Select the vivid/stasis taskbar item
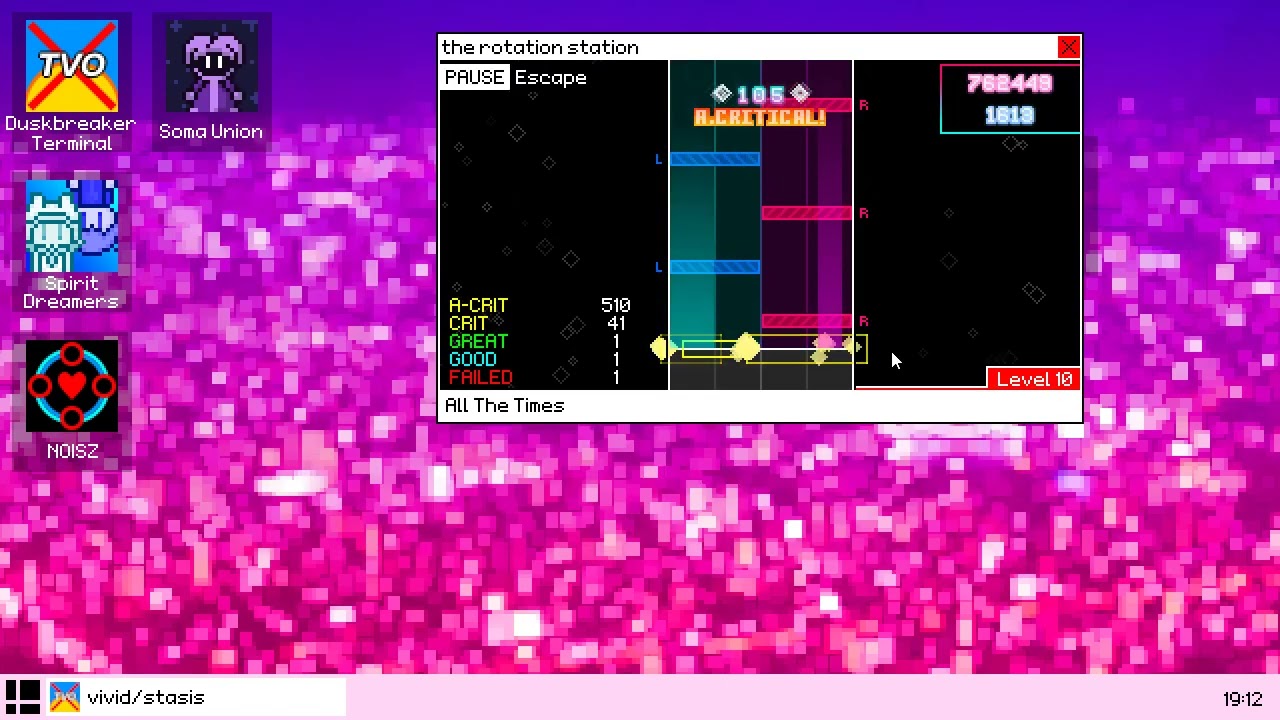Screen dimensions: 1280x720 click(x=195, y=697)
